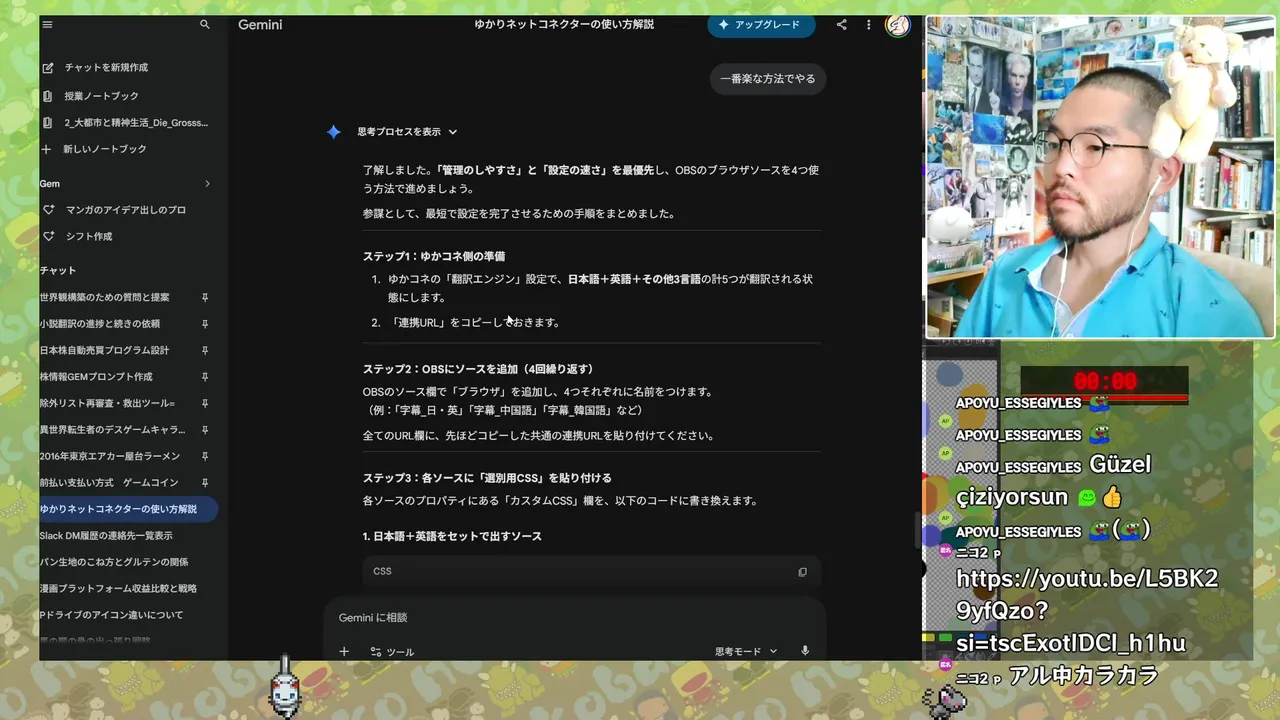This screenshot has width=1280, height=720.
Task: Open the three-dot more options menu
Action: pyautogui.click(x=868, y=25)
